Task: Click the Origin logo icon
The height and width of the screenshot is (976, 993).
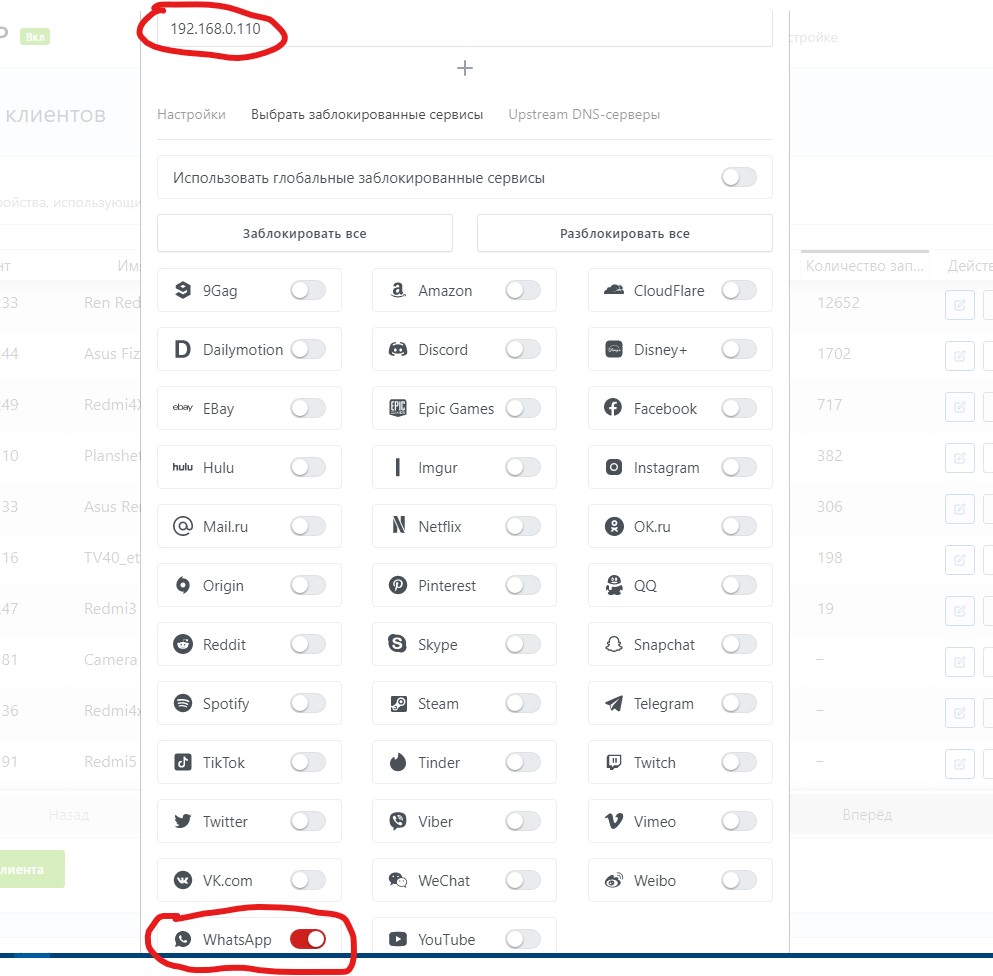Action: pyautogui.click(x=182, y=585)
